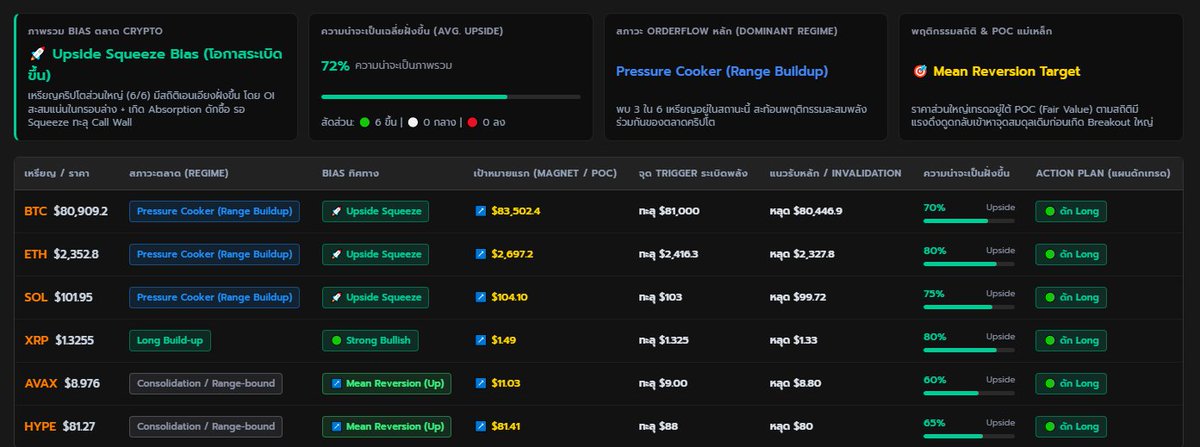This screenshot has height=447, width=1200.
Task: Click AVAX's Consolidation / Range-bound badge
Action: 206,383
